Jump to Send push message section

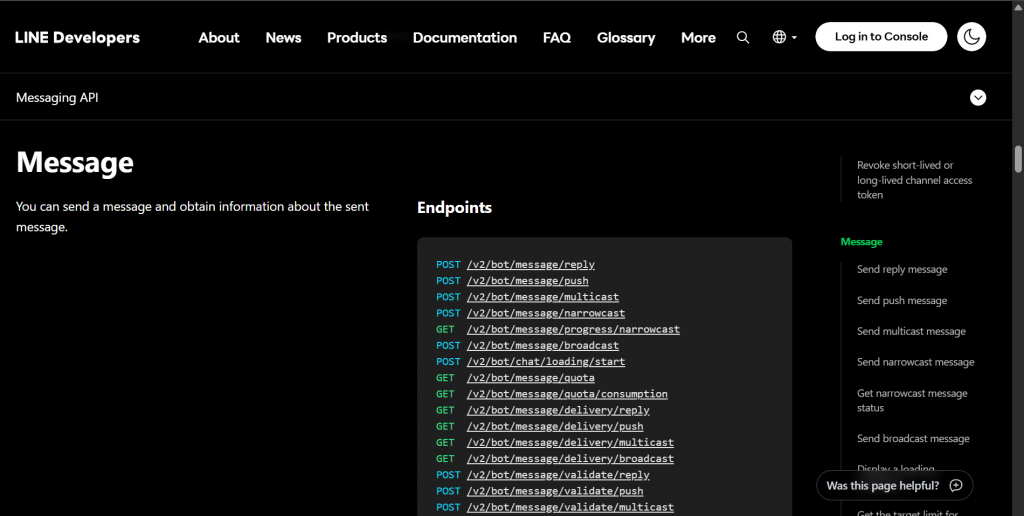(x=902, y=300)
